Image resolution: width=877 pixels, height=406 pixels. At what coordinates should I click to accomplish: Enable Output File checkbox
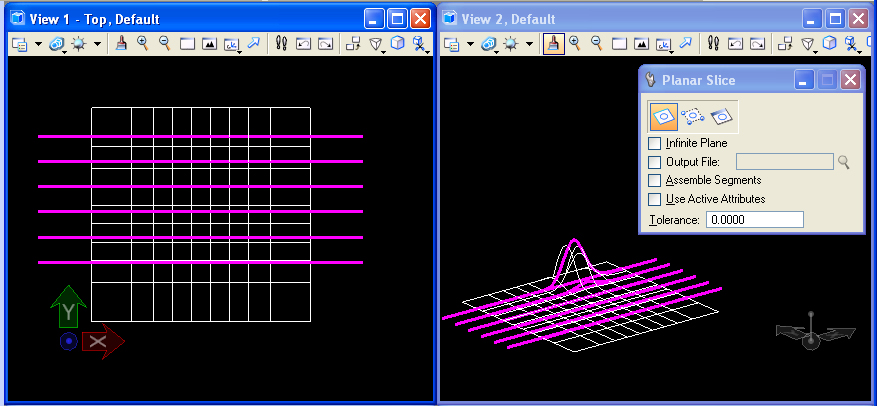(x=654, y=162)
